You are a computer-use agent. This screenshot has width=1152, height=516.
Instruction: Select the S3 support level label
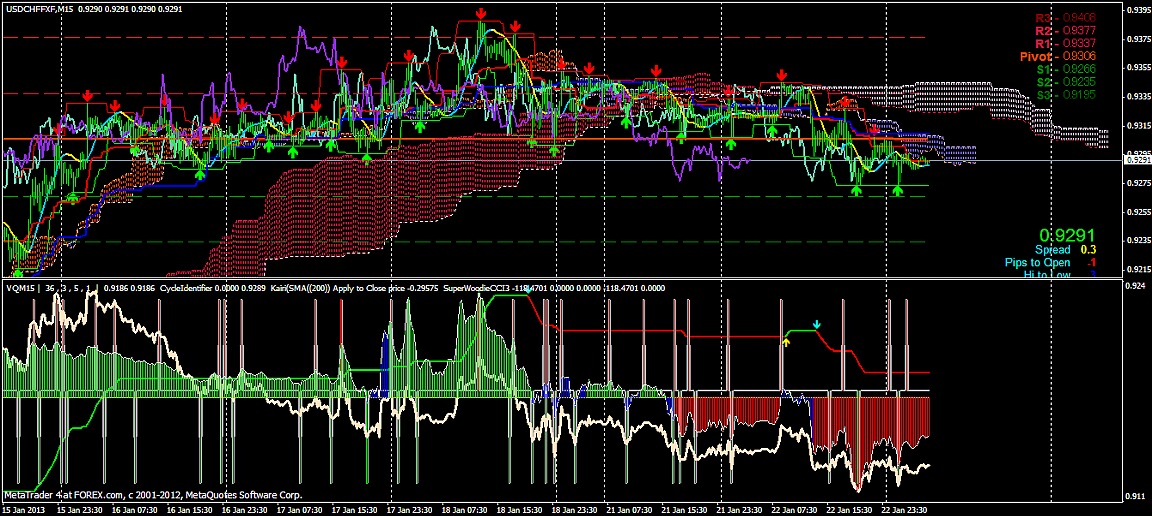pyautogui.click(x=1065, y=95)
